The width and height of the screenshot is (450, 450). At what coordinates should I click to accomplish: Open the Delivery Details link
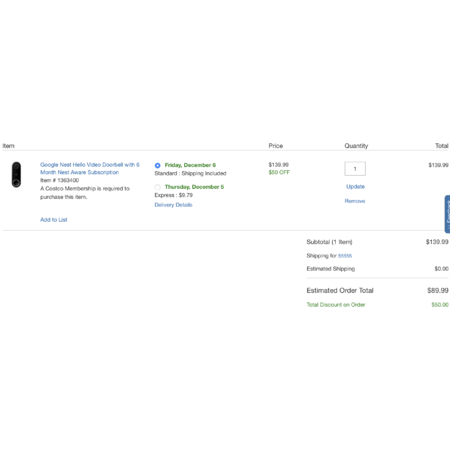(173, 205)
